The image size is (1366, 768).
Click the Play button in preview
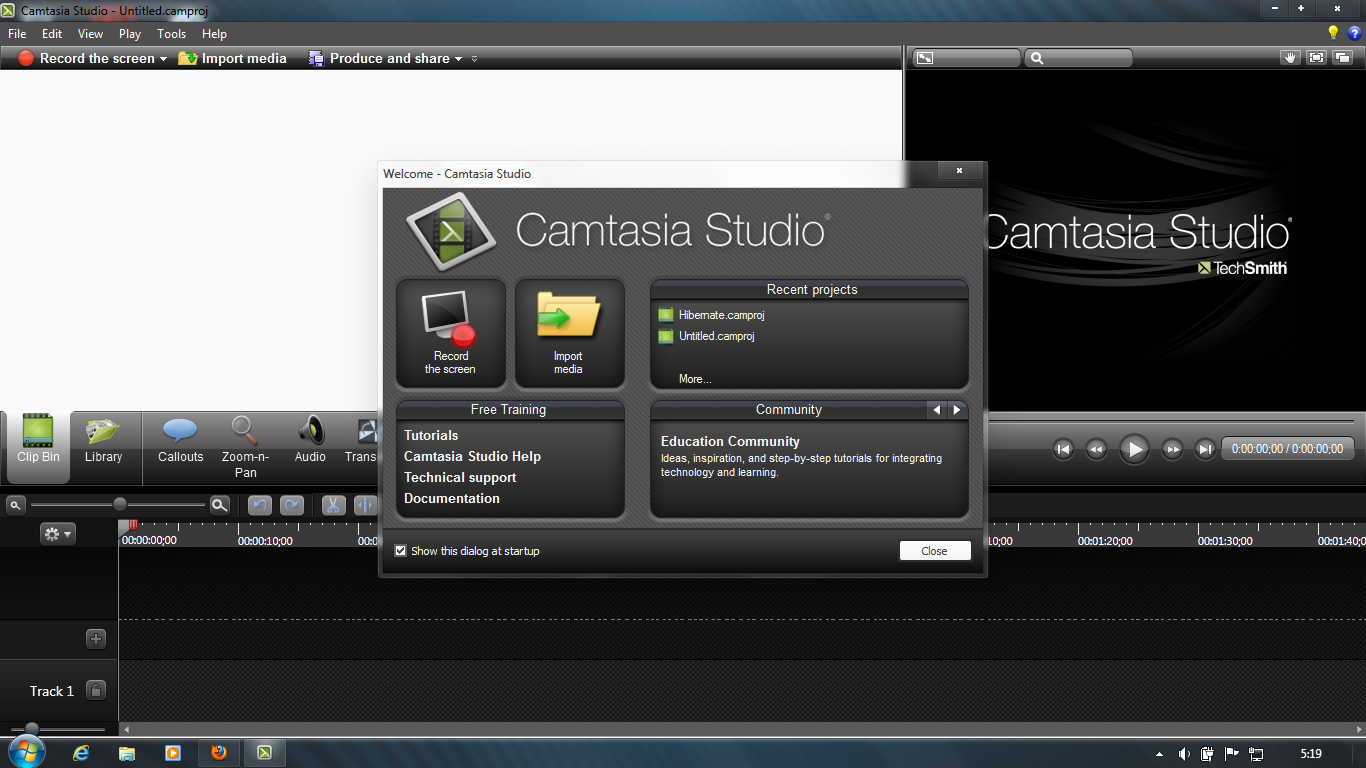(x=1134, y=449)
